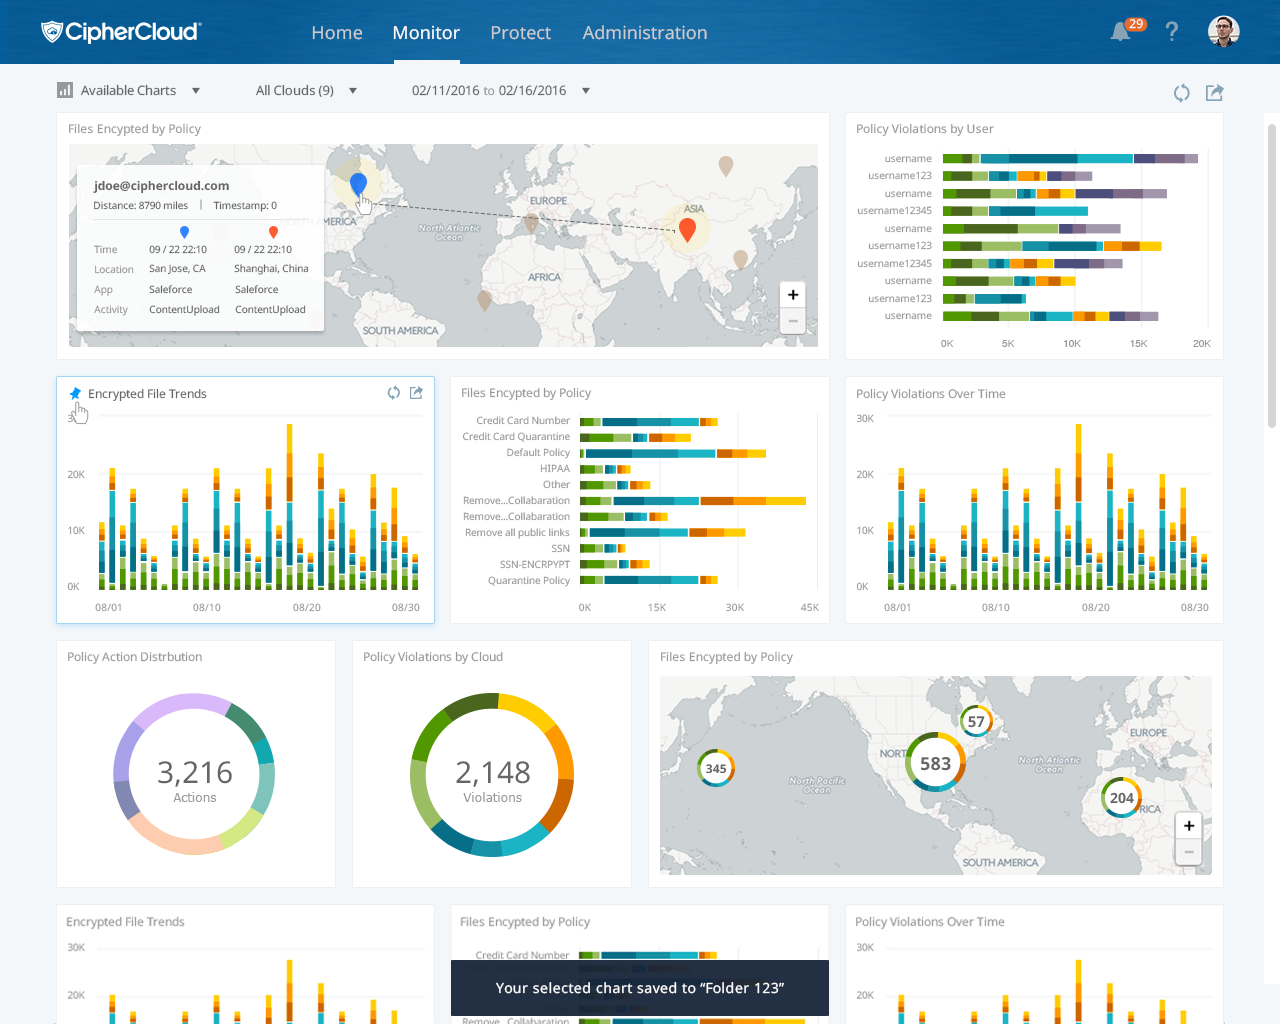Open the notifications bell with 29 alerts
The width and height of the screenshot is (1280, 1024).
(1121, 32)
